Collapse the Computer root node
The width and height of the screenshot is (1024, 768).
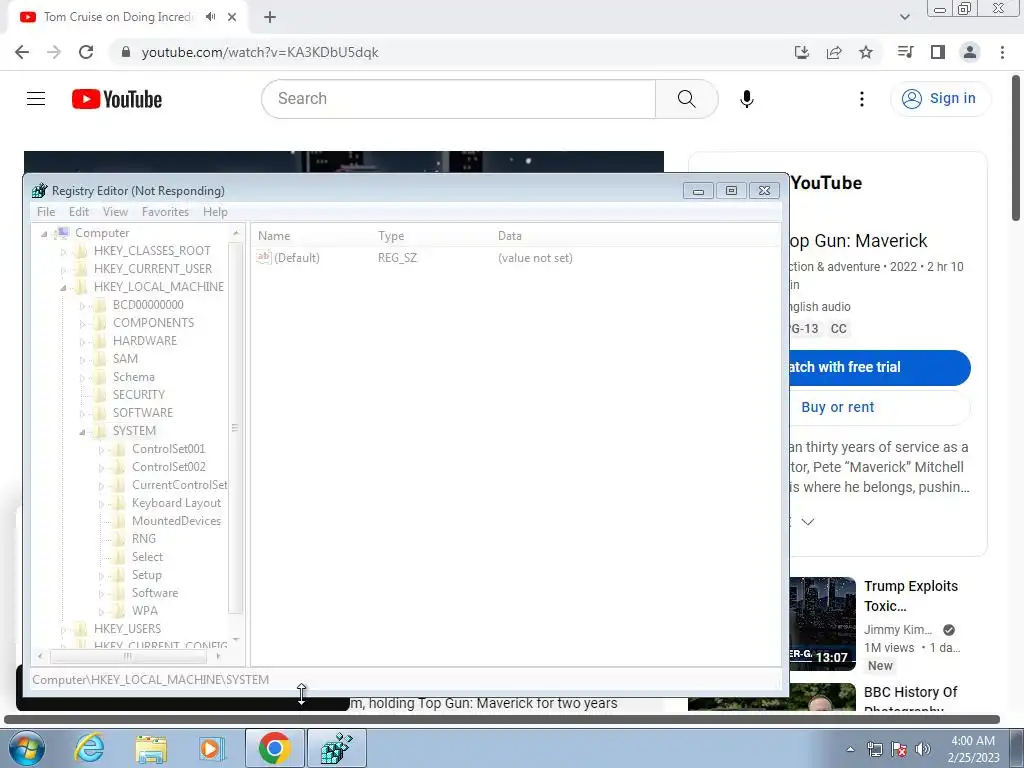[44, 234]
